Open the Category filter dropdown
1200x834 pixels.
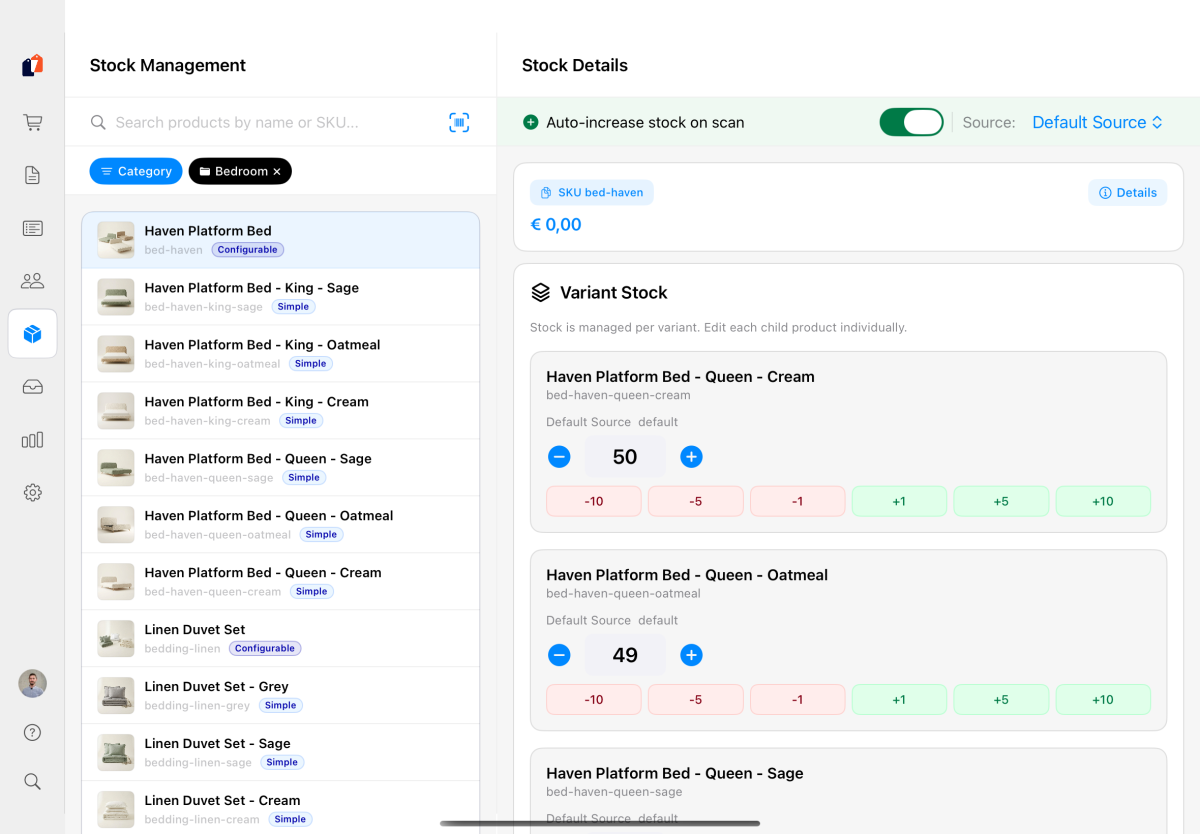tap(136, 171)
